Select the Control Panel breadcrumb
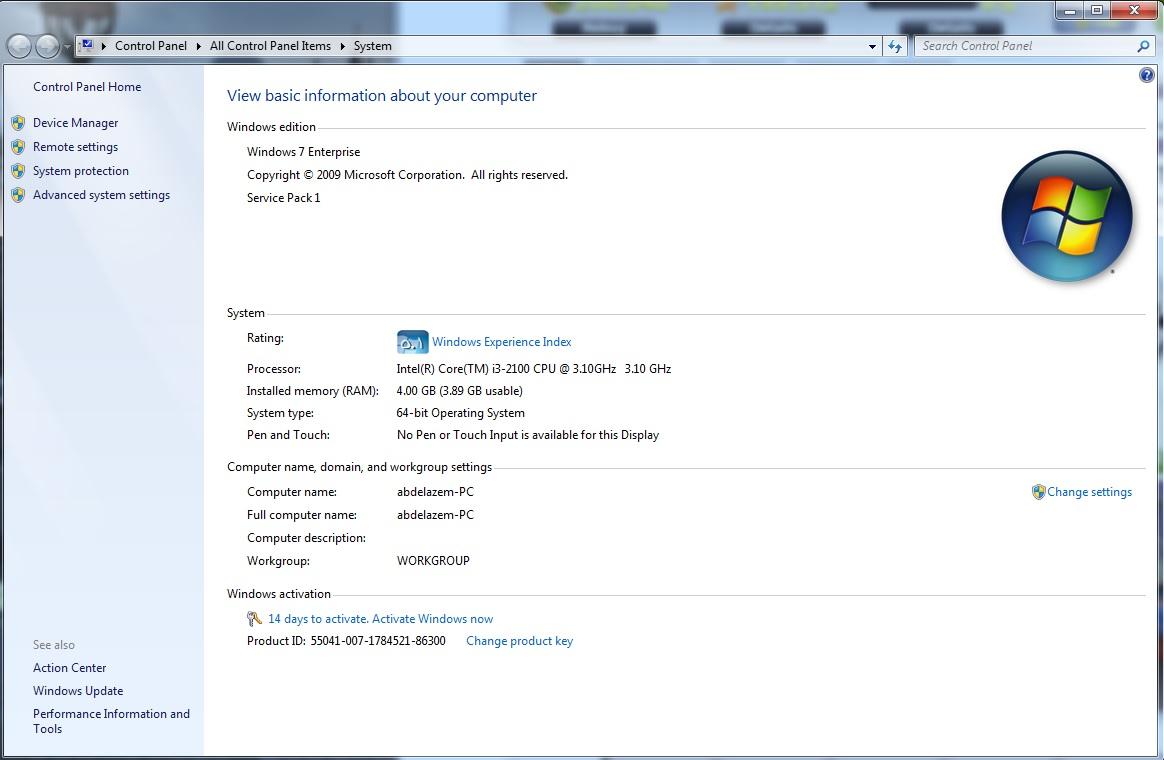This screenshot has height=760, width=1164. 151,46
